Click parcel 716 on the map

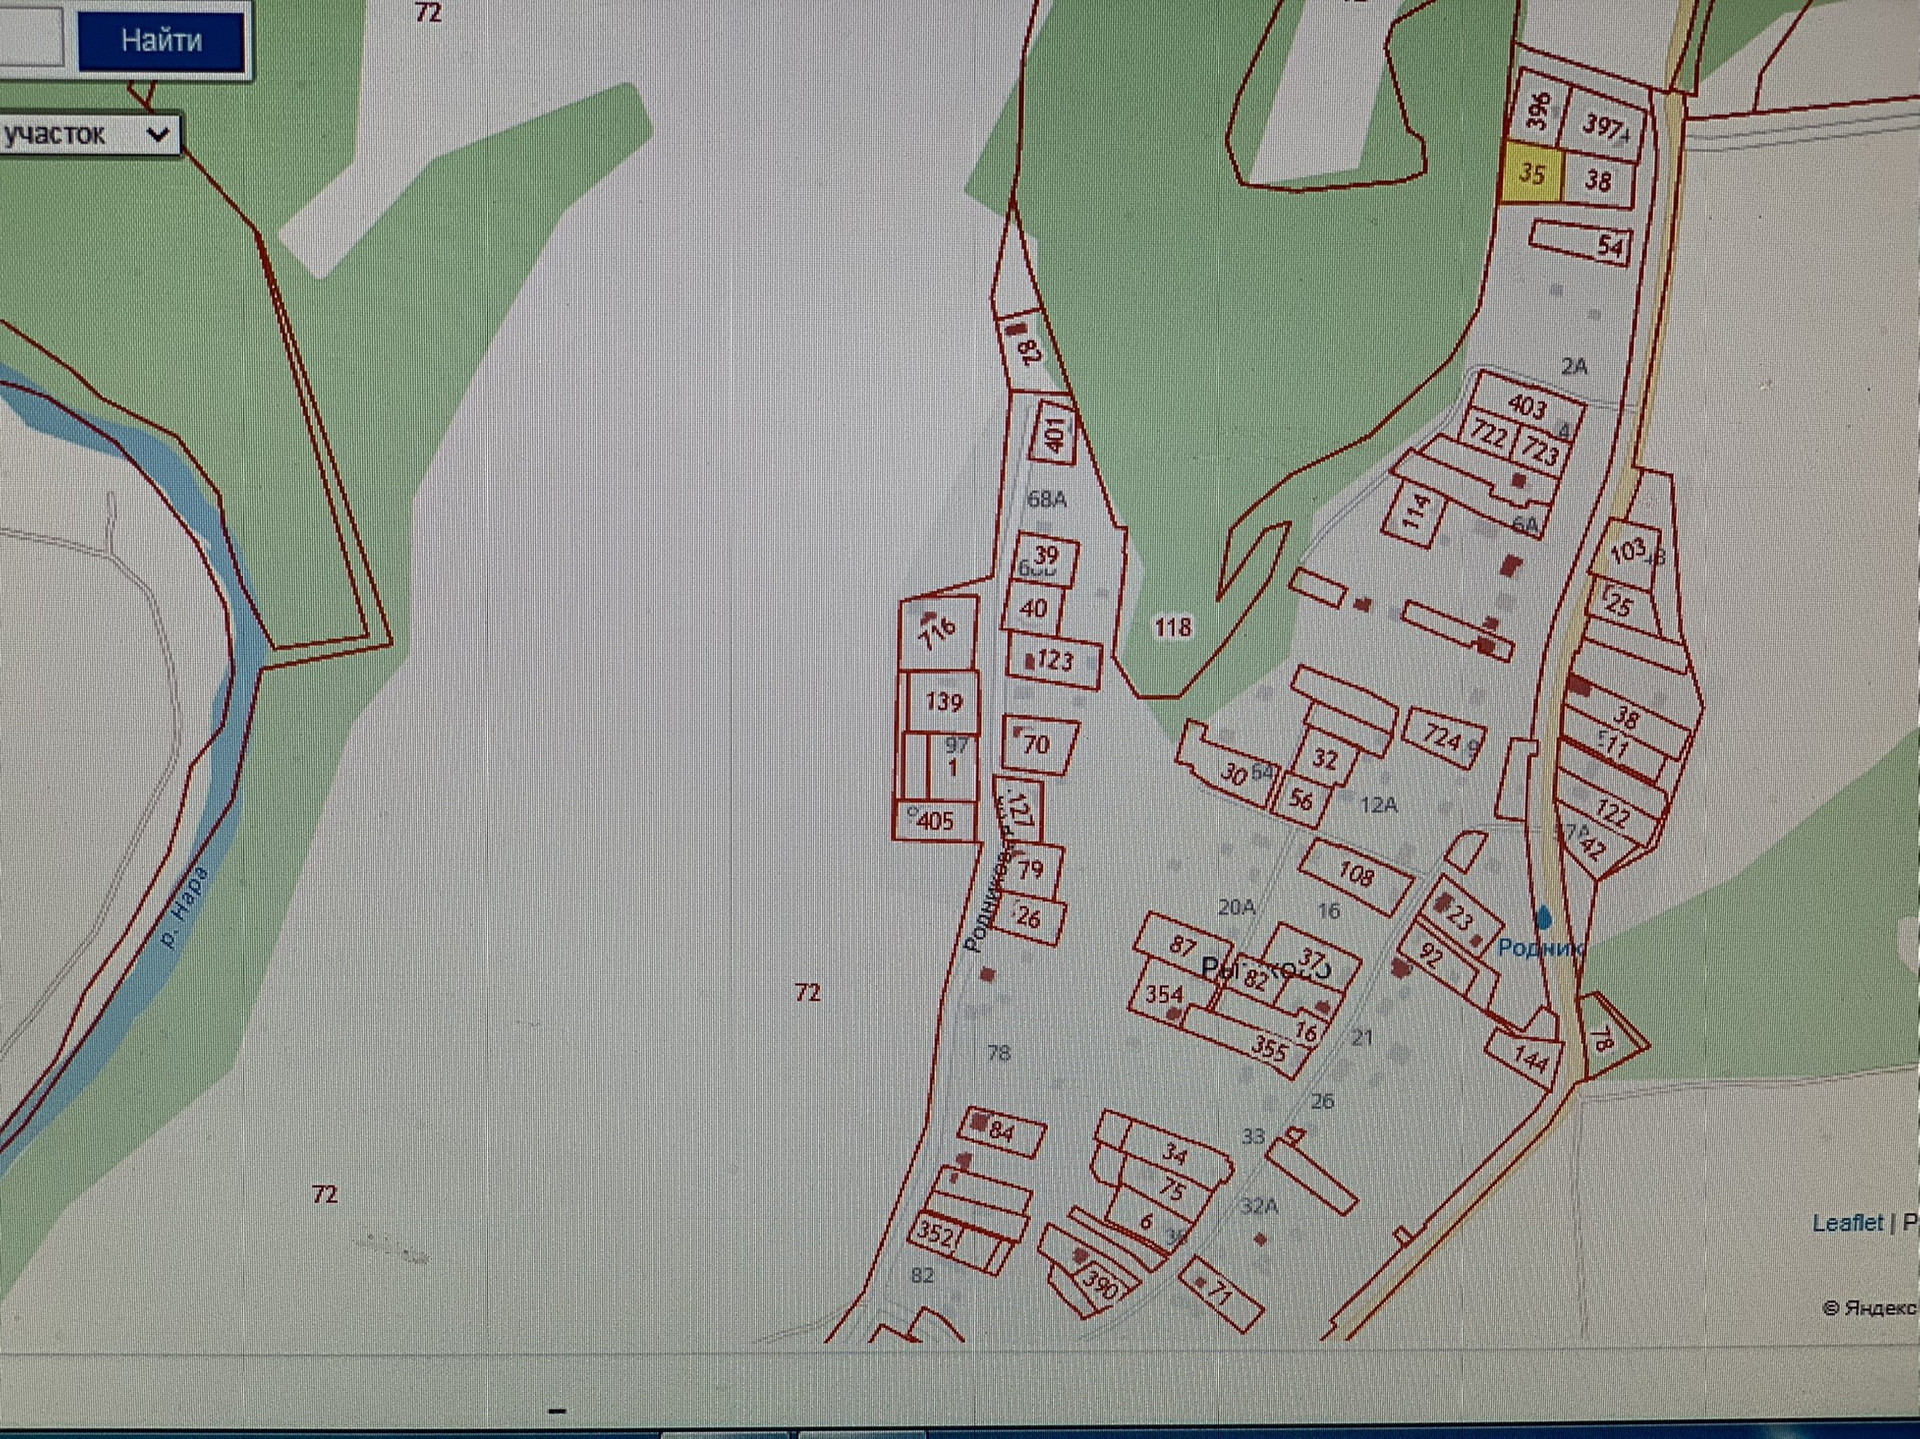coord(937,633)
